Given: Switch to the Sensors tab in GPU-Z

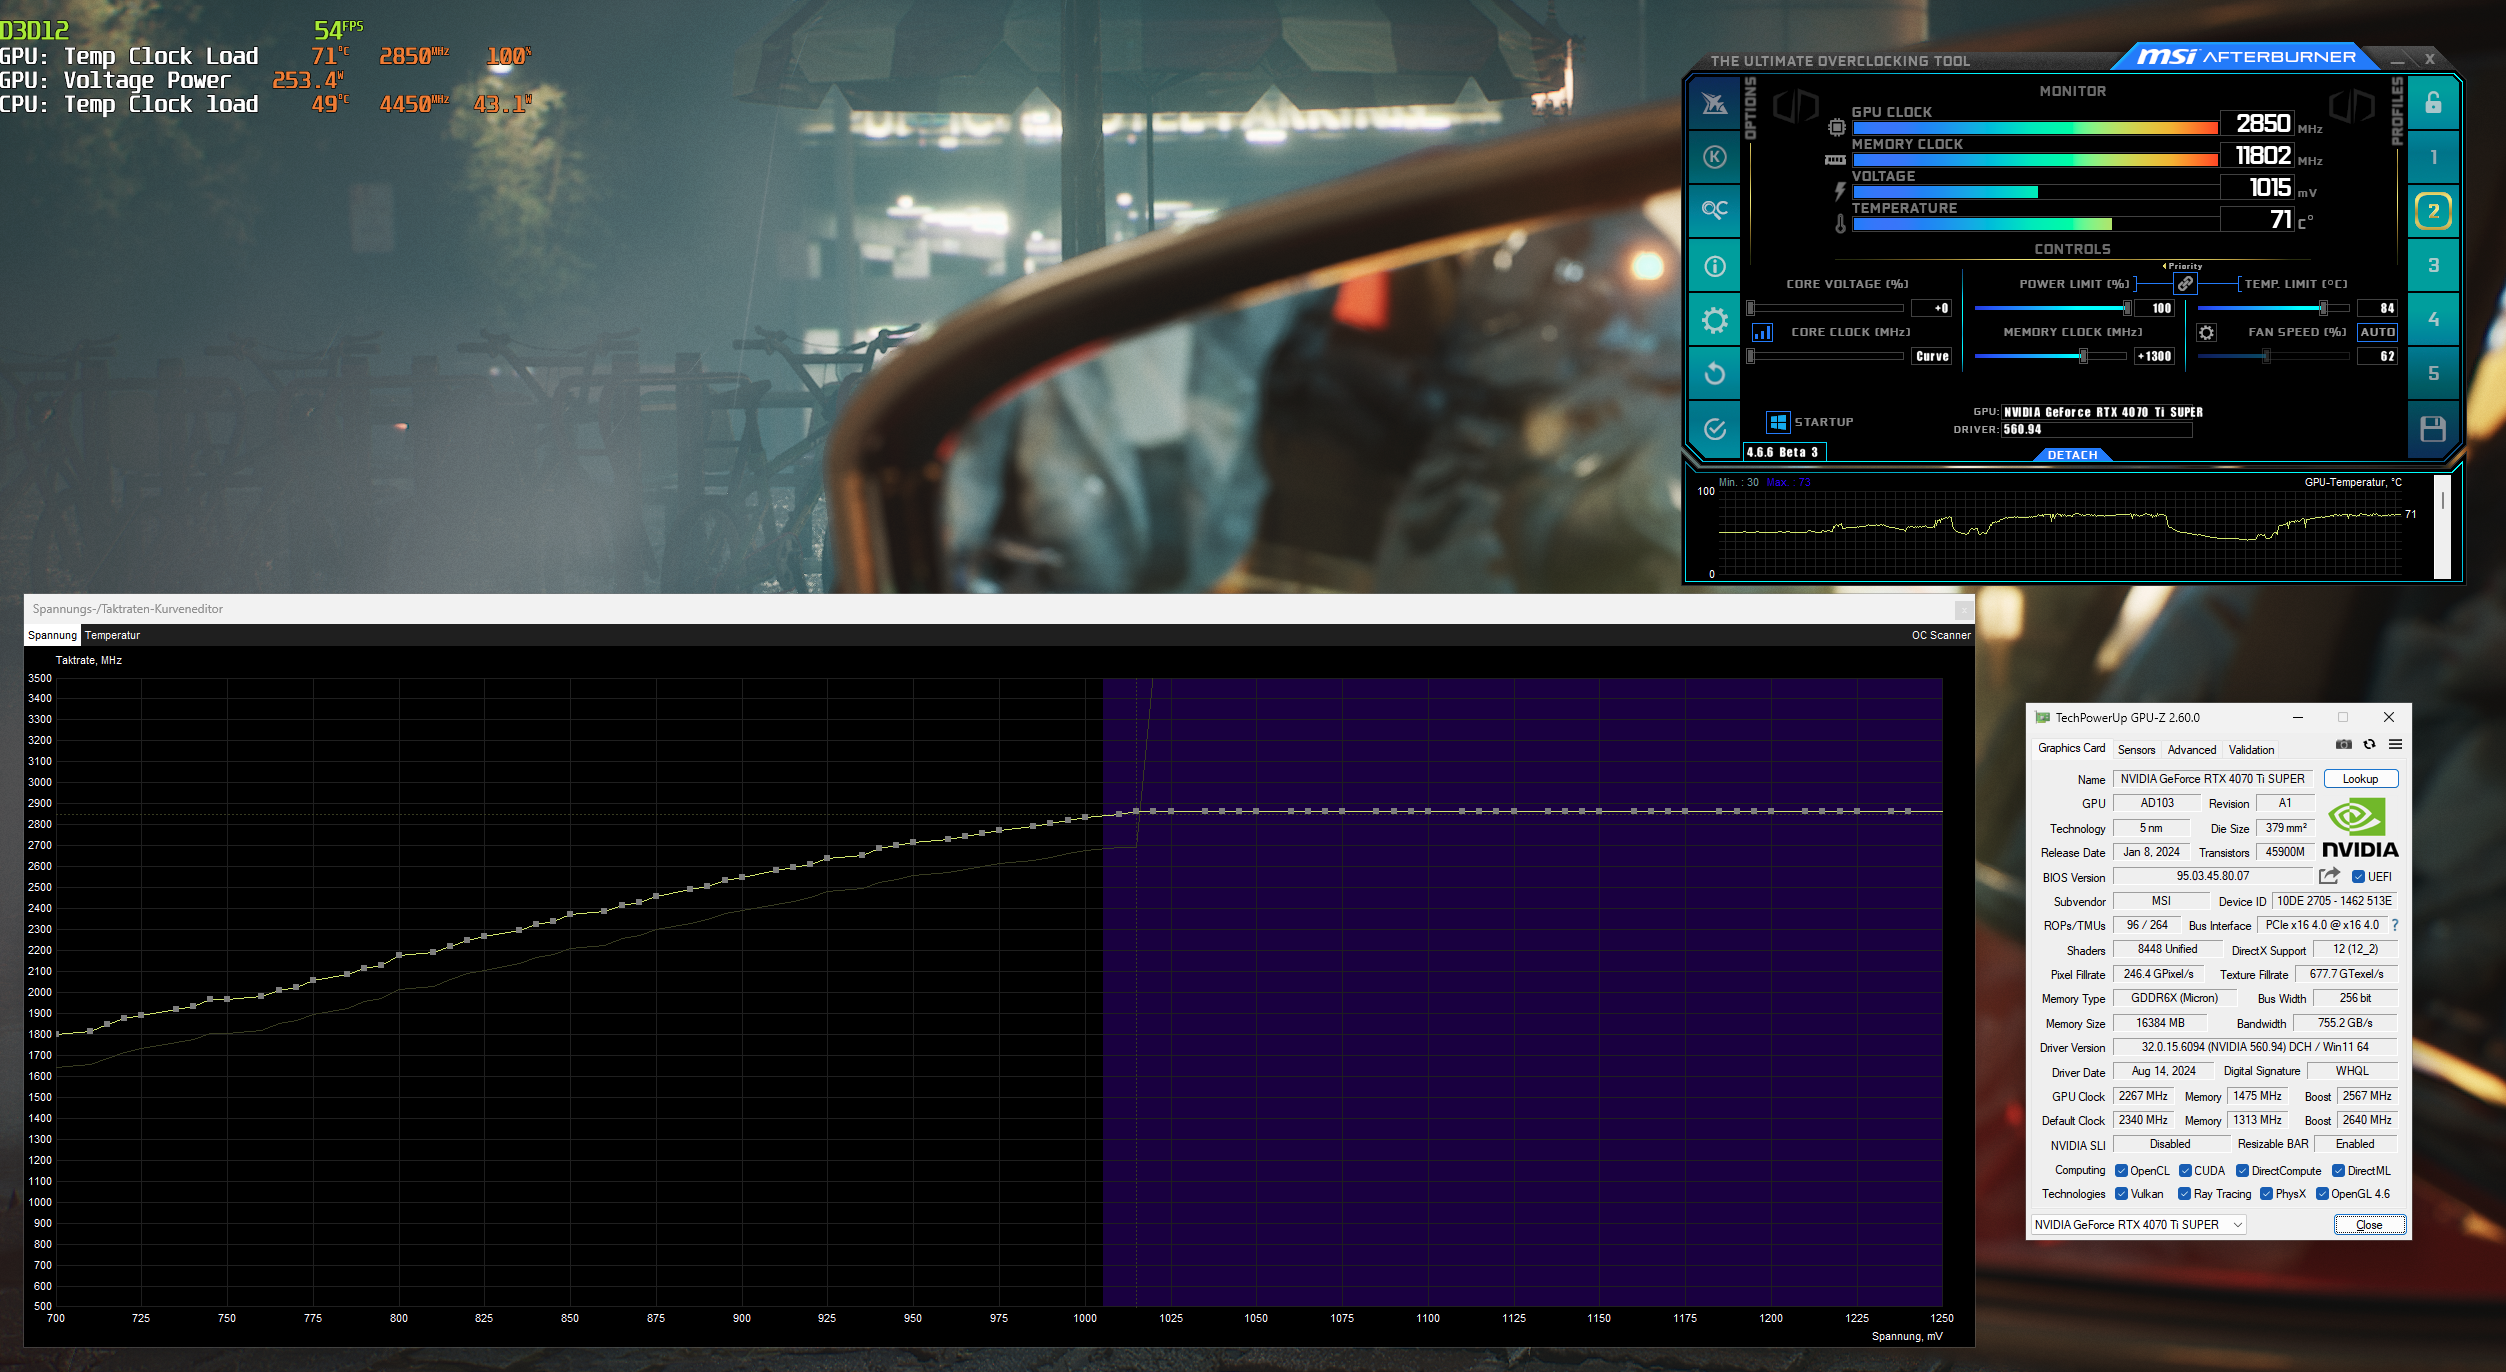Looking at the screenshot, I should pyautogui.click(x=2136, y=749).
